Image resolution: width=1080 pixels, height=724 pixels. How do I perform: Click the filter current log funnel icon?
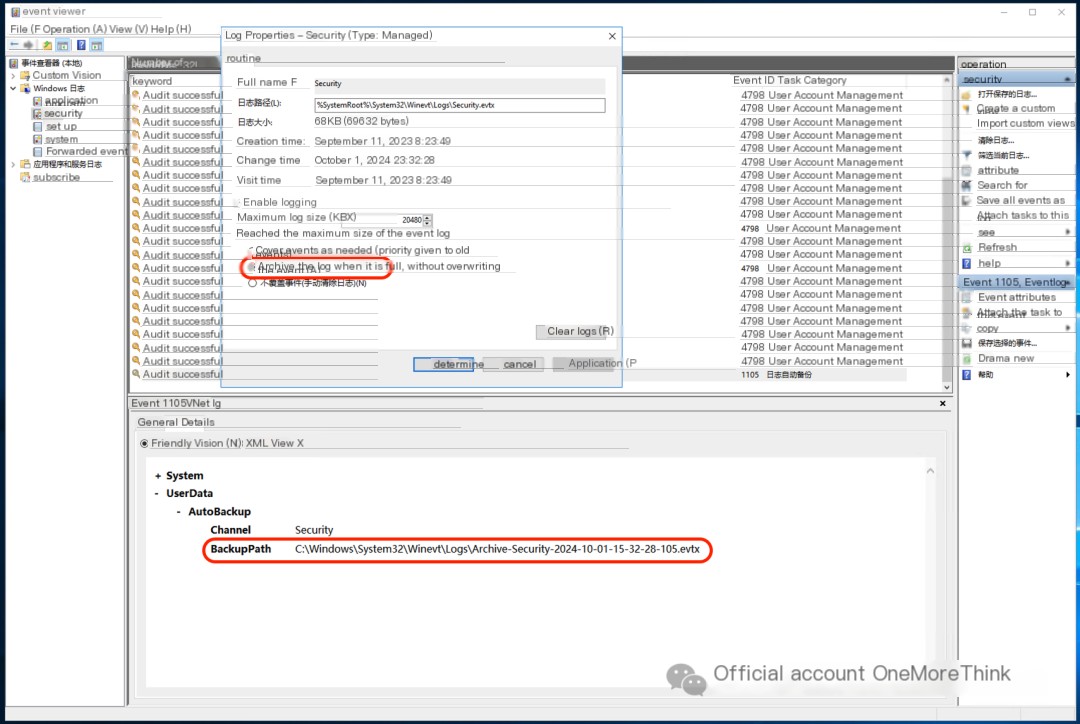tap(967, 155)
